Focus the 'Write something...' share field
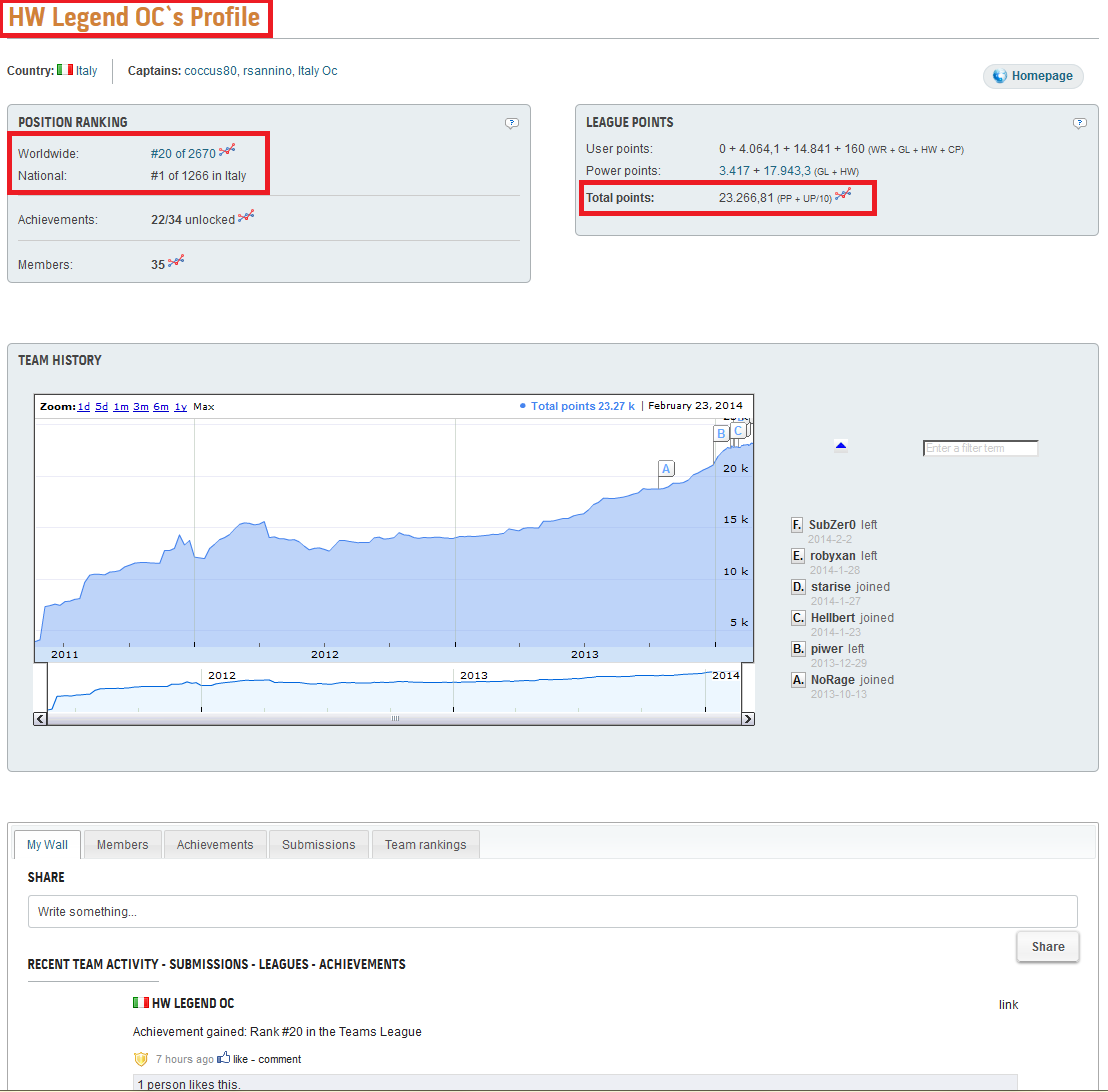The height and width of the screenshot is (1092, 1108). [x=553, y=912]
